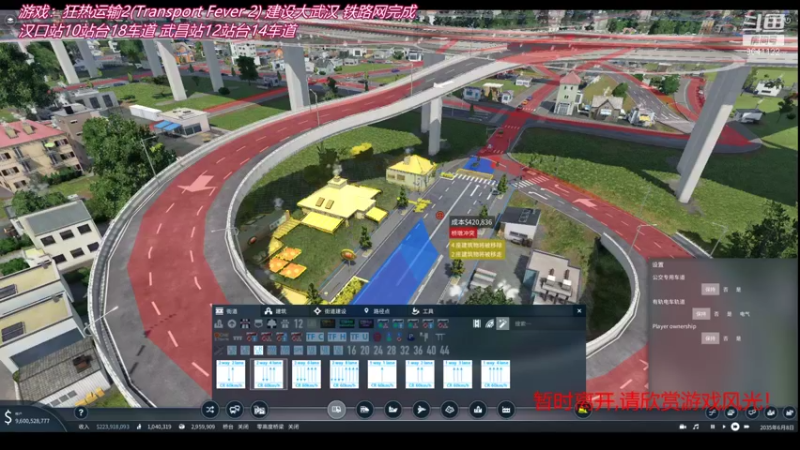Open the landscape/assets menu icon
800x450 pixels.
pos(478,409)
